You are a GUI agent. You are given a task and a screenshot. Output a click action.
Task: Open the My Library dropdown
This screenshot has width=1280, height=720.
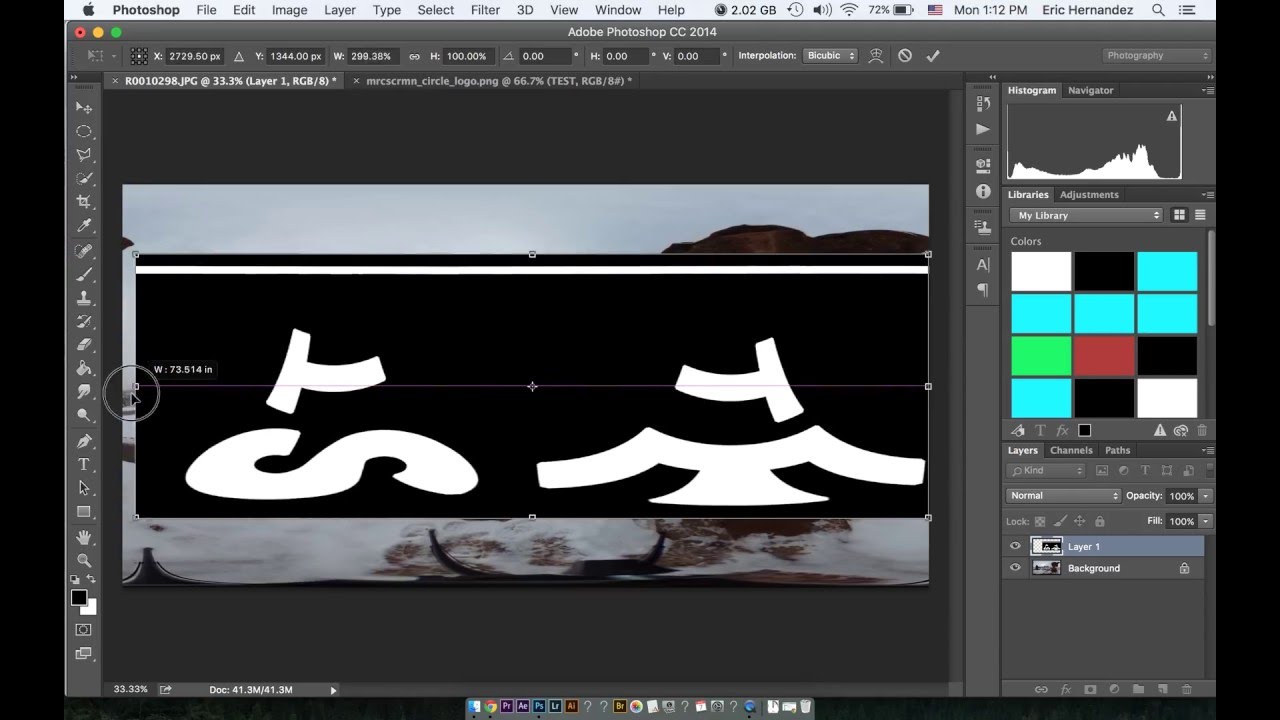(1086, 215)
